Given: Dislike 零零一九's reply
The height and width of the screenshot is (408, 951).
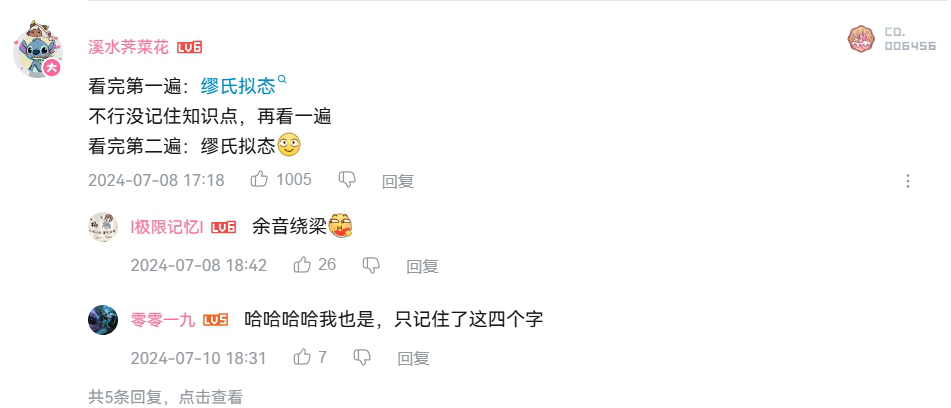Looking at the screenshot, I should [362, 358].
